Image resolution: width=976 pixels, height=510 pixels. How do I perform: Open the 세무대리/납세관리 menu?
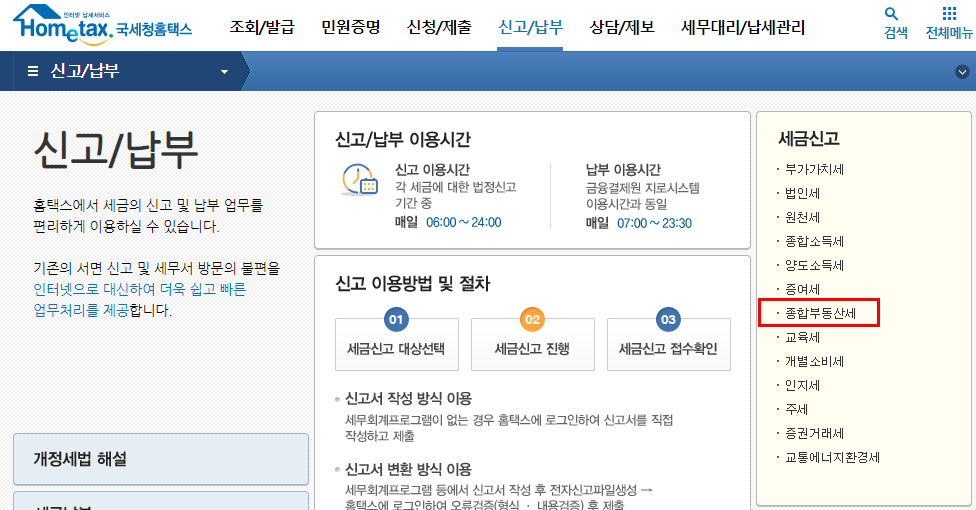(743, 27)
